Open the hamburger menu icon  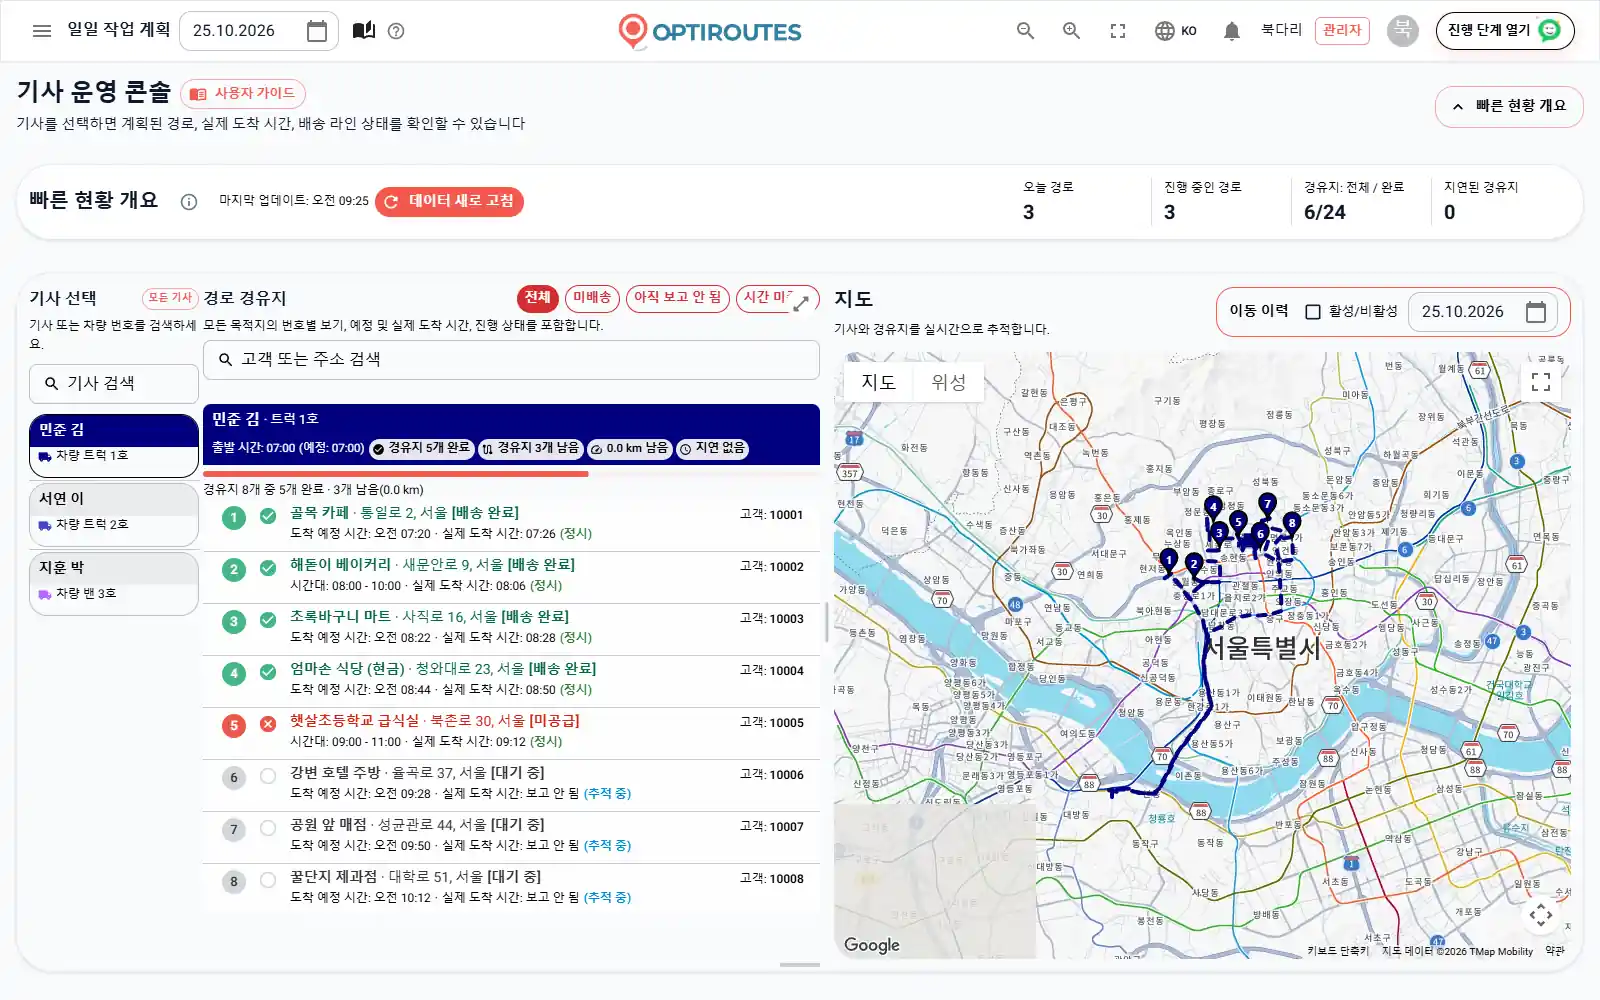[42, 31]
